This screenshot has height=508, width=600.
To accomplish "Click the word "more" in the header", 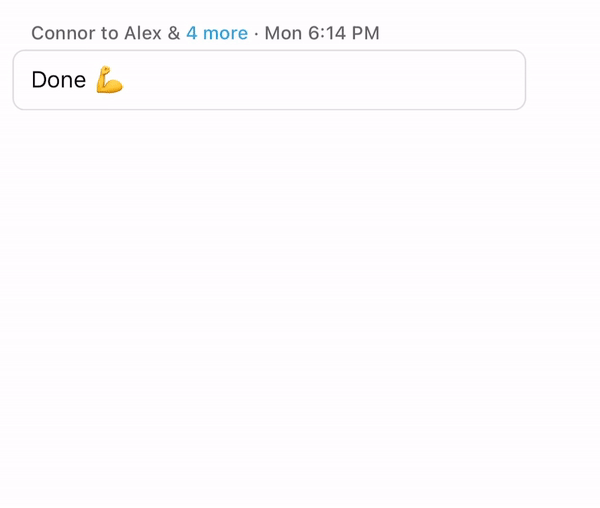I will pyautogui.click(x=225, y=33).
